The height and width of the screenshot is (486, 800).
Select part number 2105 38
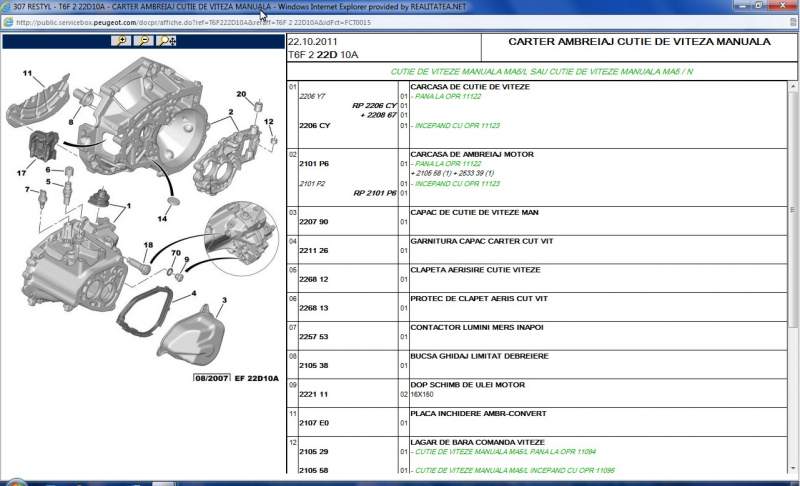[x=314, y=366]
